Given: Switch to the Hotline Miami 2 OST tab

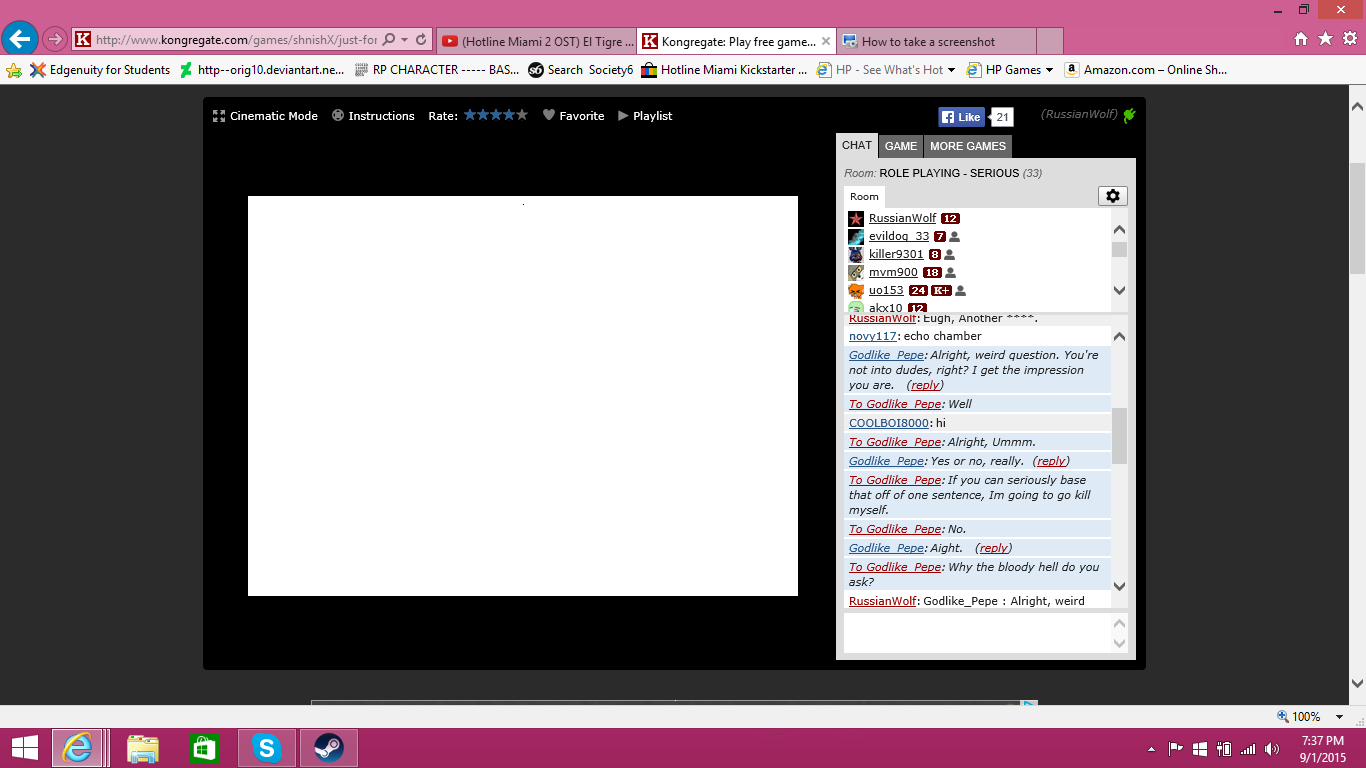Looking at the screenshot, I should coord(536,41).
